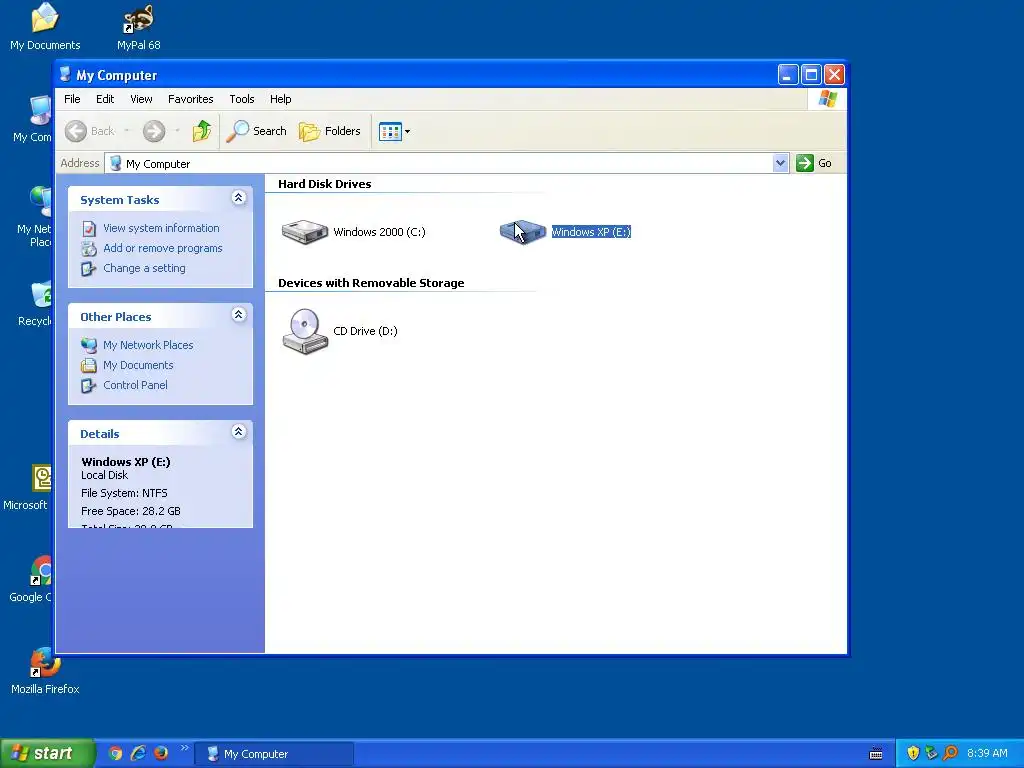1024x768 pixels.
Task: Collapse the System Tasks panel
Action: click(238, 199)
